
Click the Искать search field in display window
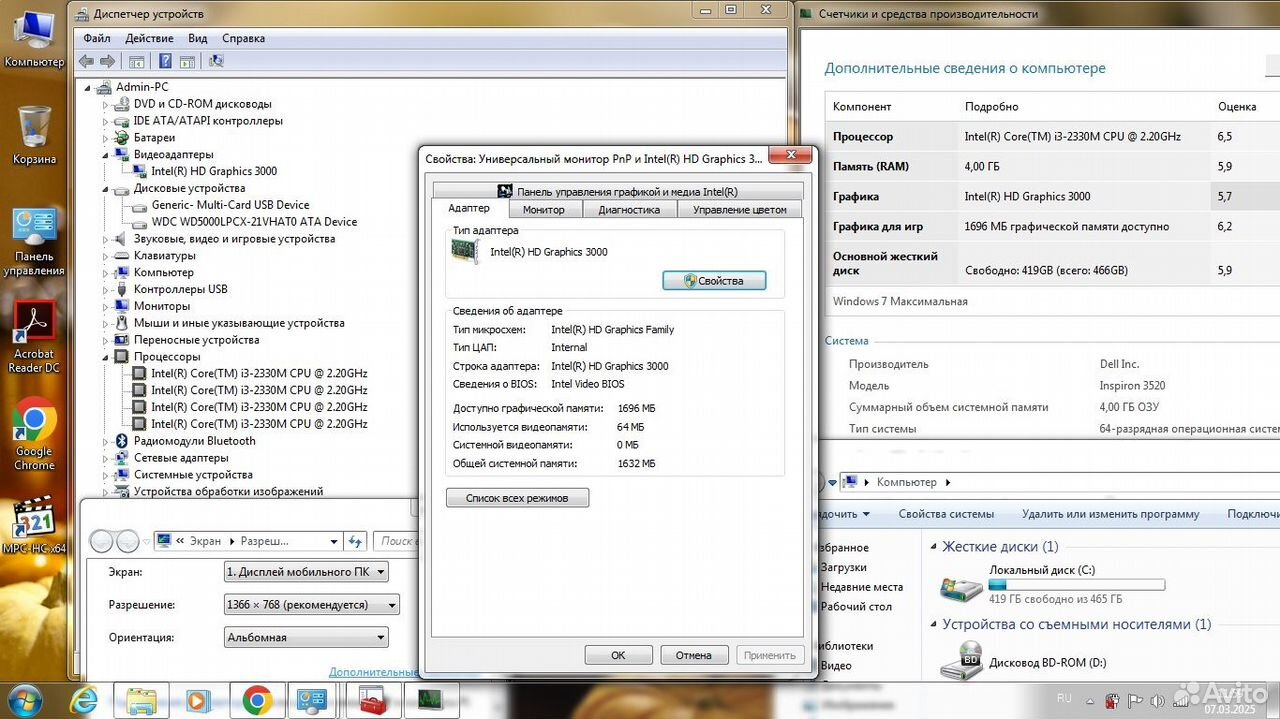point(395,541)
